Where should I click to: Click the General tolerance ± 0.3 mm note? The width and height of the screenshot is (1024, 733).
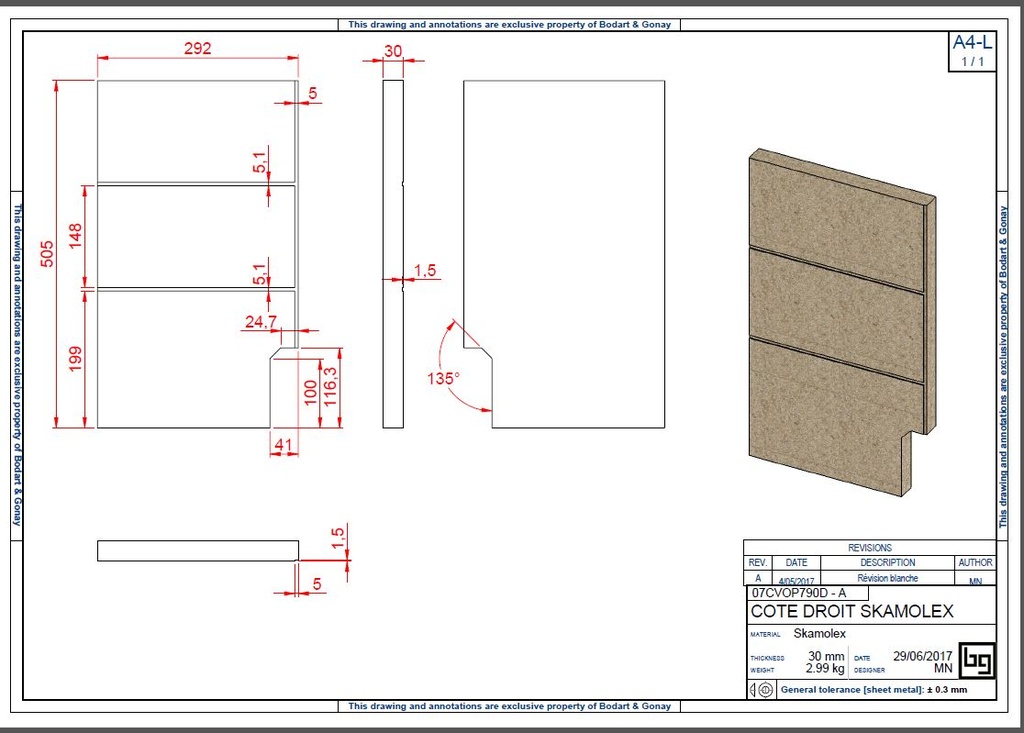tap(870, 690)
